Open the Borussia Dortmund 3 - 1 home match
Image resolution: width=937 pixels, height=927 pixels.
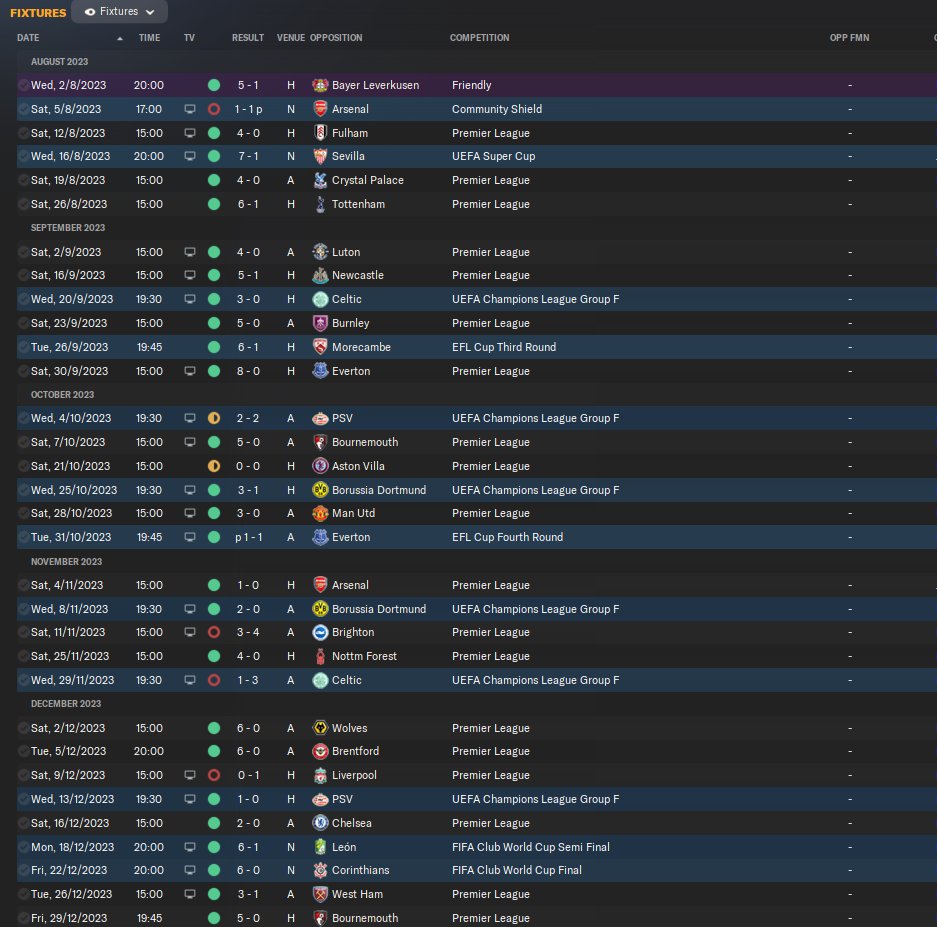pos(248,489)
